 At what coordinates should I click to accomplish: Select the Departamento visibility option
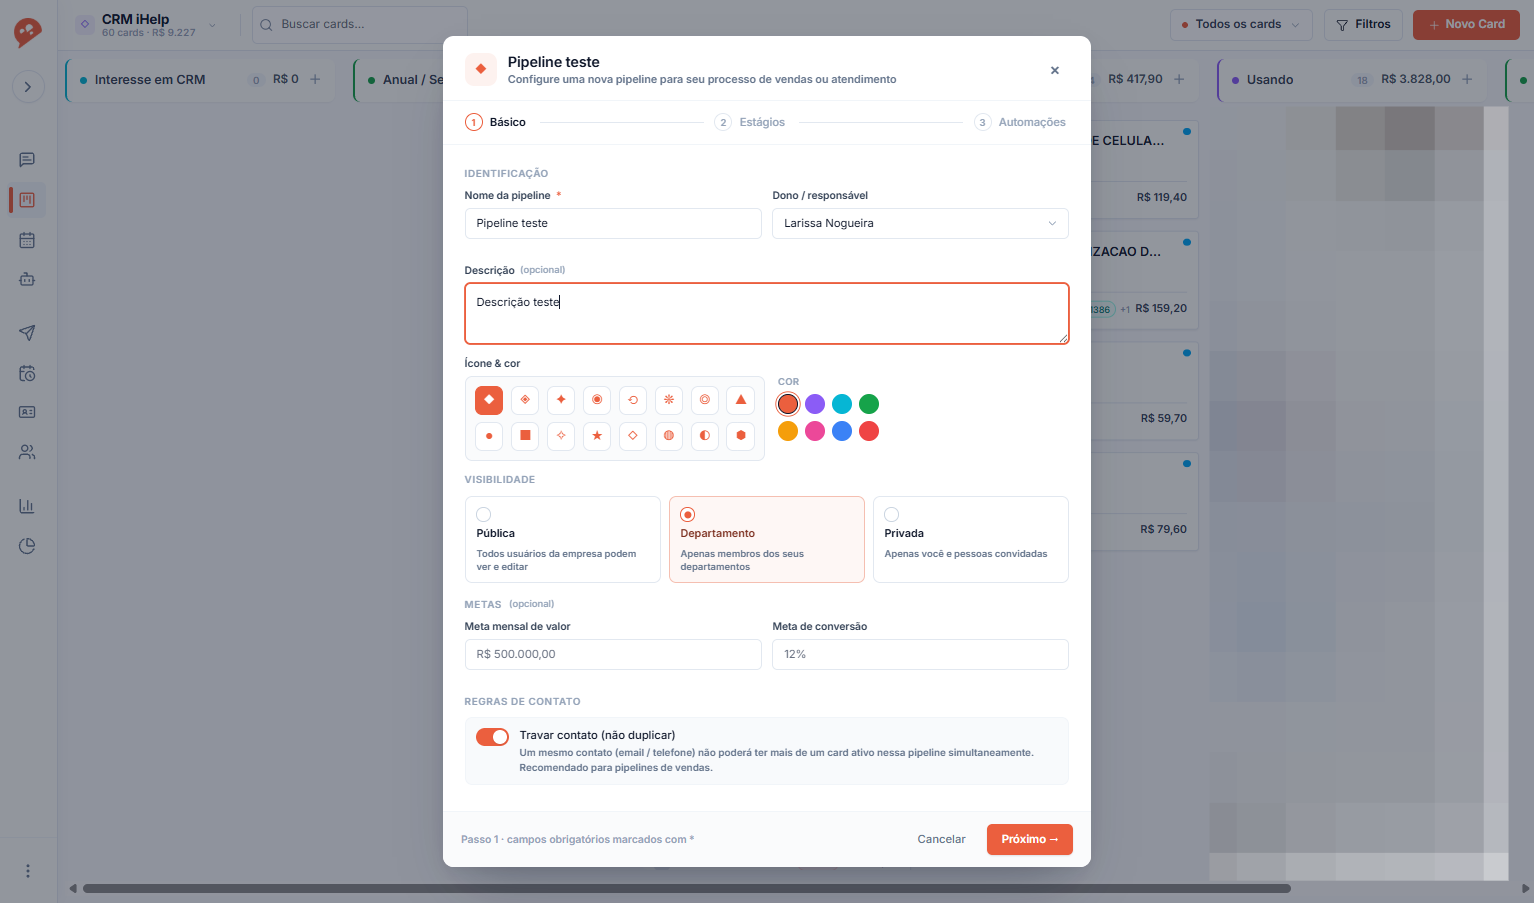[767, 539]
